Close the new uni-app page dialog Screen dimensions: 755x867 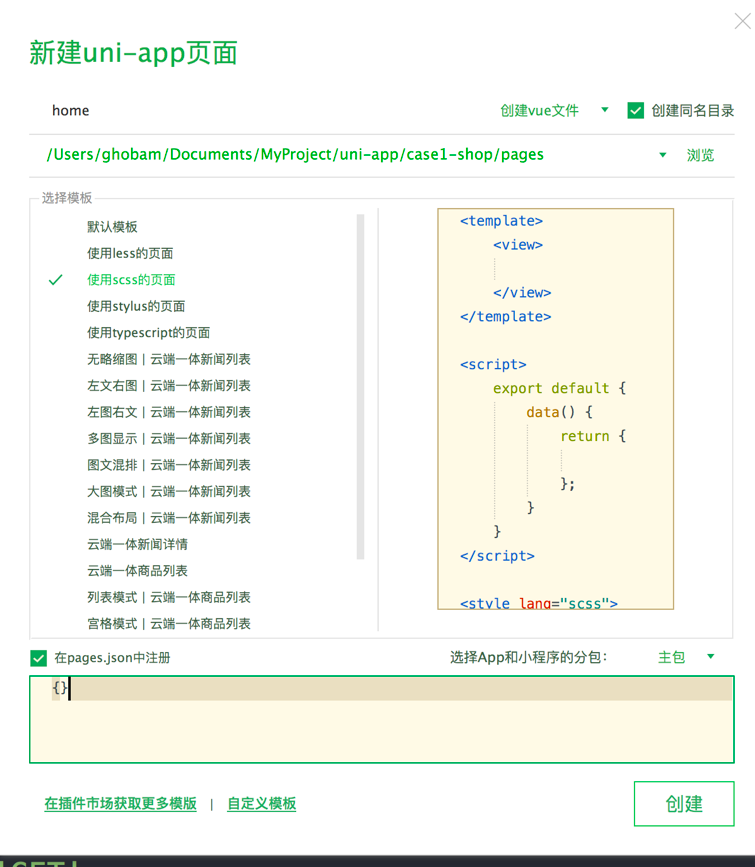[742, 22]
